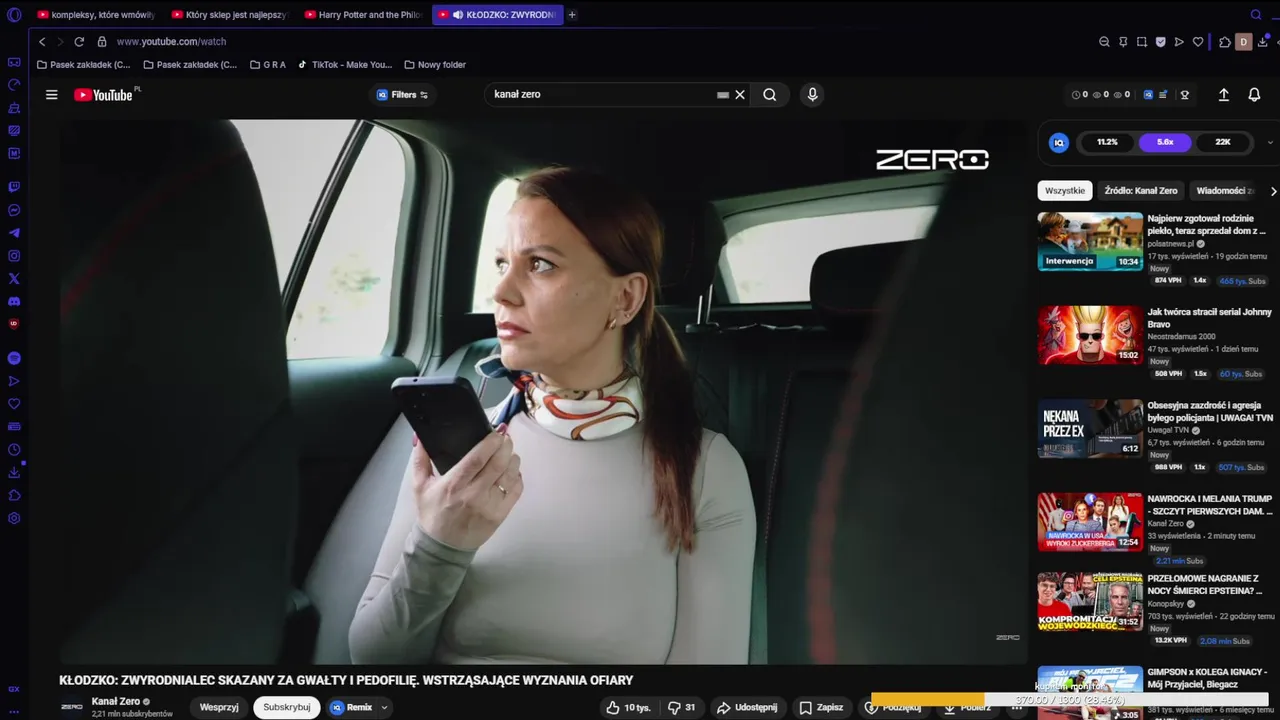Open the 'D' profile avatar
1280x720 pixels.
[x=1243, y=42]
